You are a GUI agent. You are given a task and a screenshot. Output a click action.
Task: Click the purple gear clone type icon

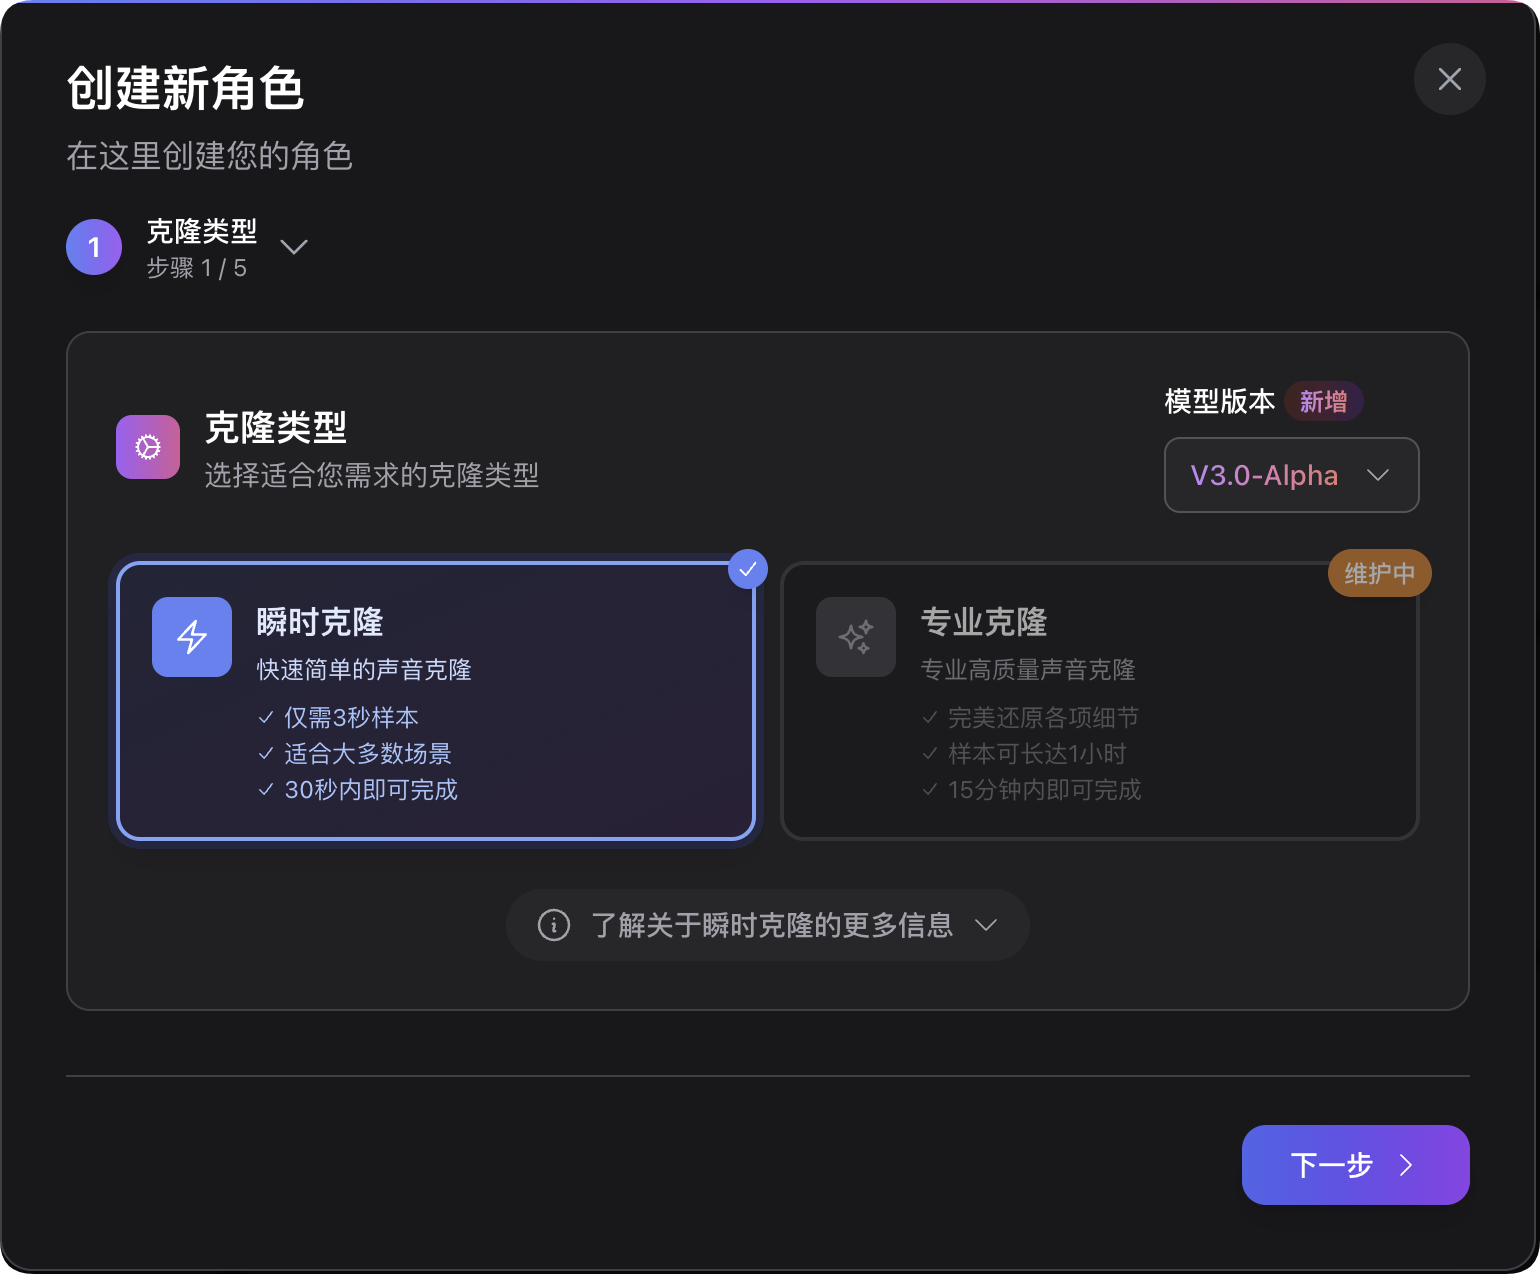tap(148, 447)
